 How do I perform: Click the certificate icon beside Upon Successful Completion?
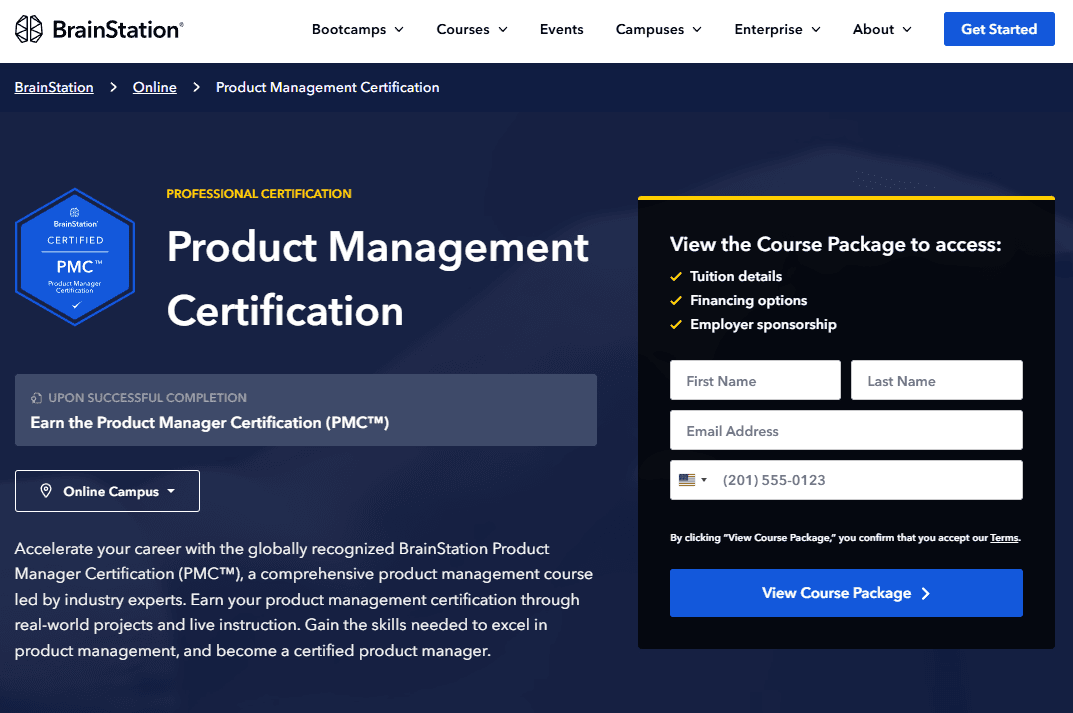coord(36,398)
